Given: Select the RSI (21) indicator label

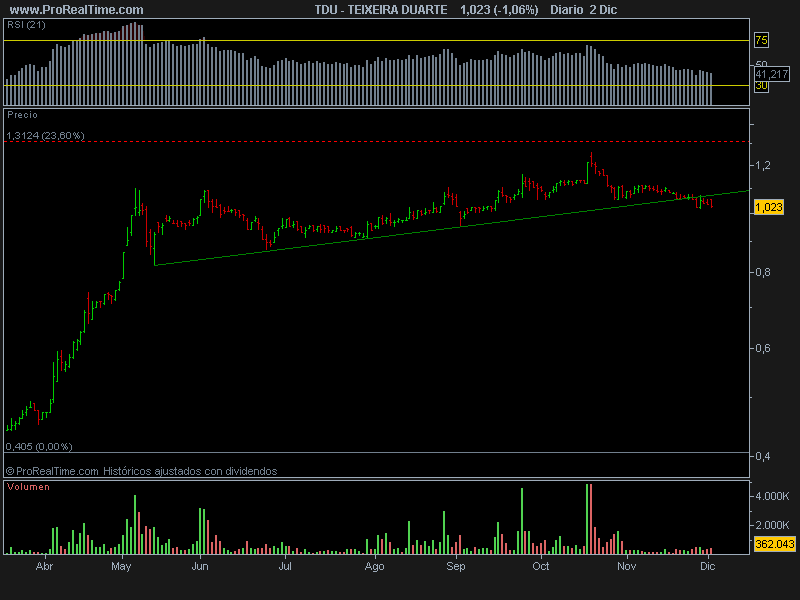Looking at the screenshot, I should point(26,25).
